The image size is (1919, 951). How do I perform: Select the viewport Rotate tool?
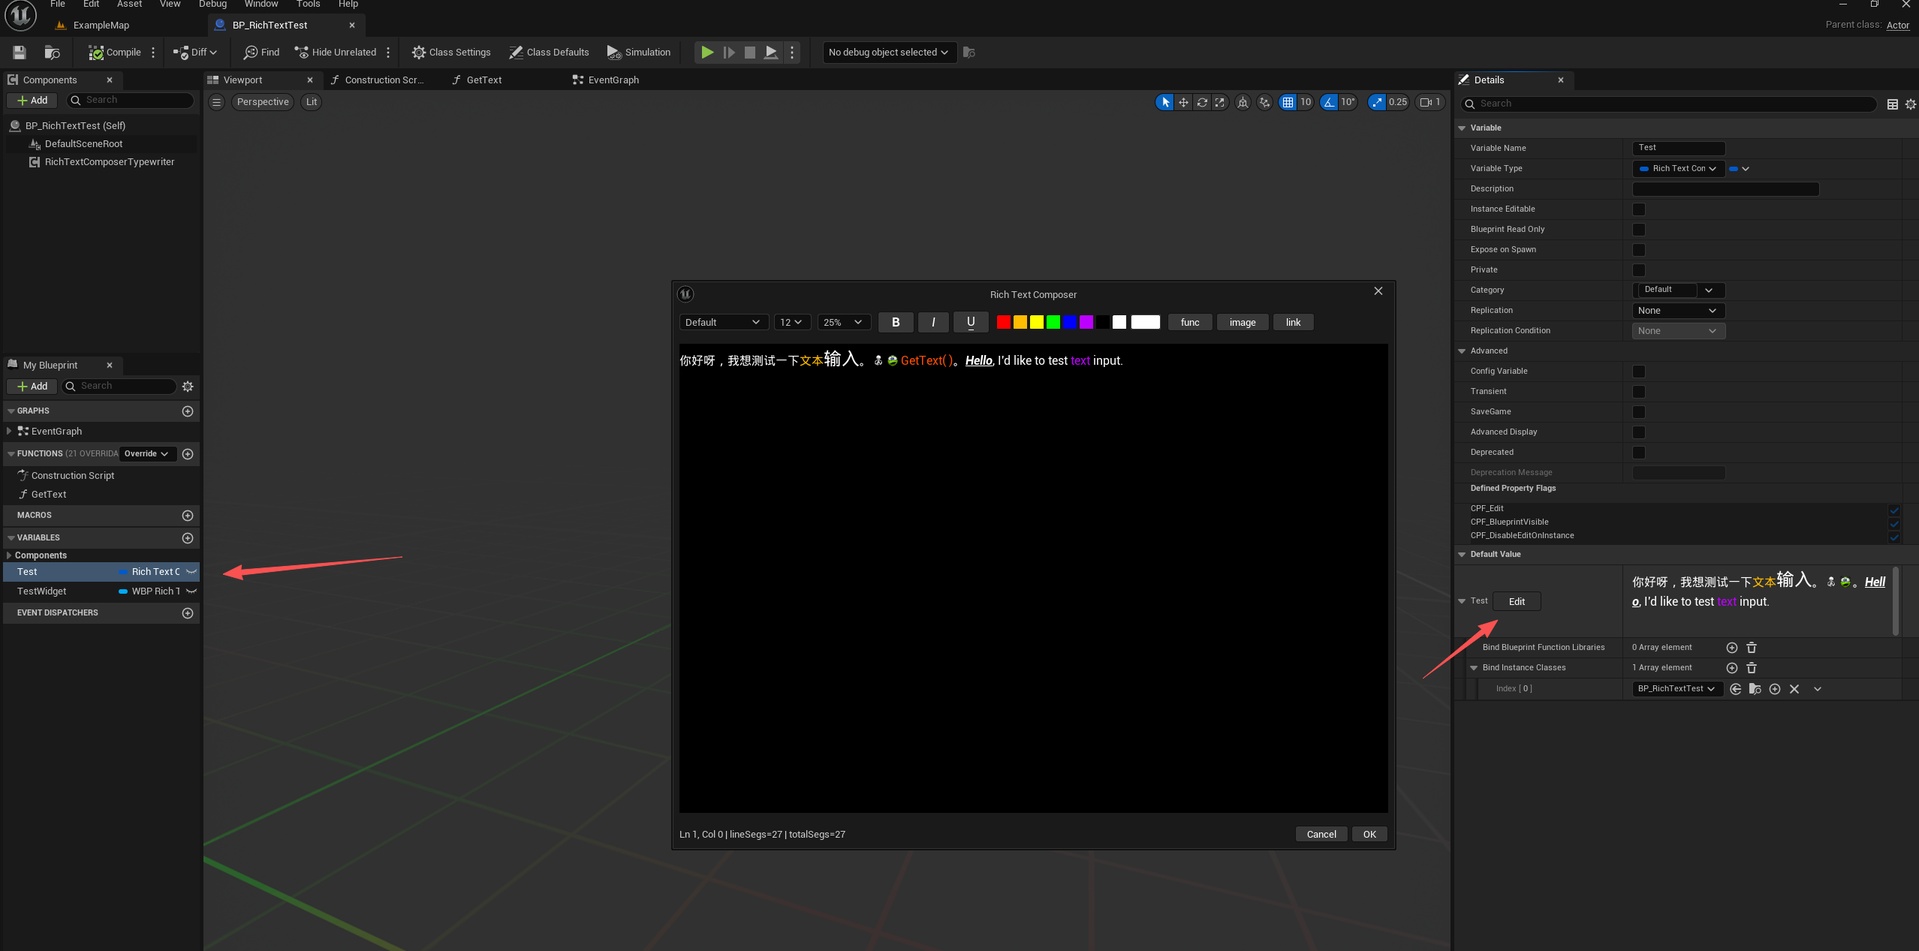[1202, 102]
